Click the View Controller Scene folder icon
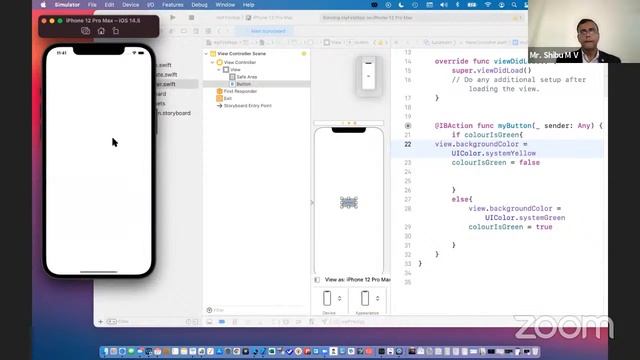 pos(213,53)
